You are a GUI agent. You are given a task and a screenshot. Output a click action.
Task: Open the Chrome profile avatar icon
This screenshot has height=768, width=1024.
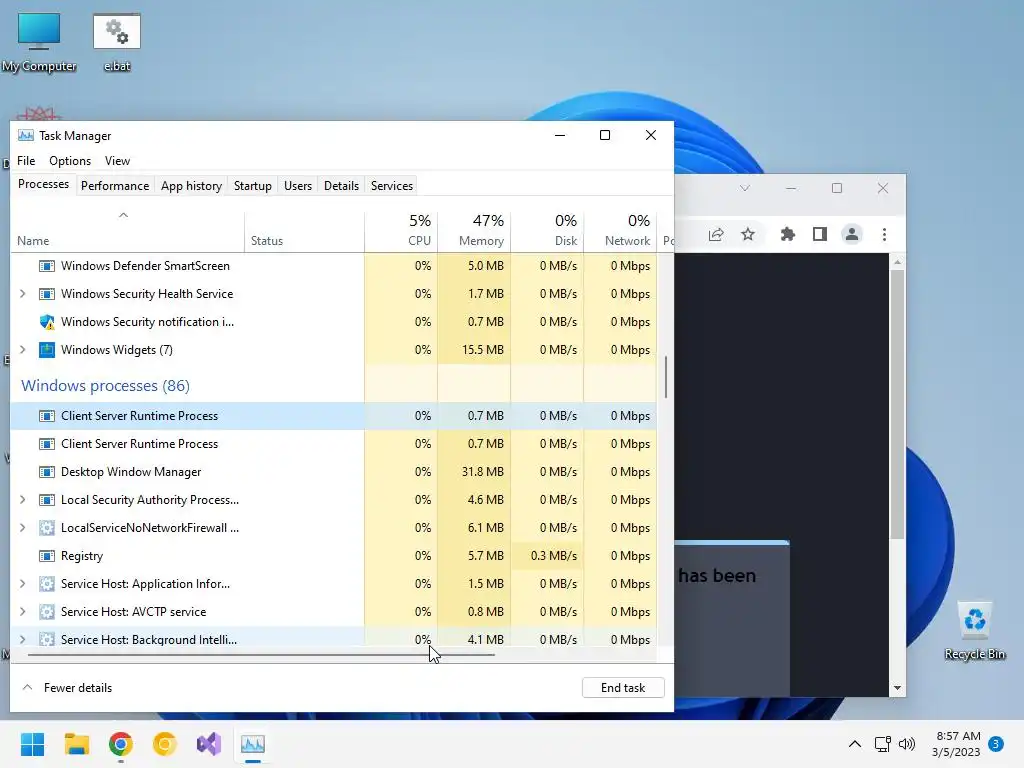[852, 234]
